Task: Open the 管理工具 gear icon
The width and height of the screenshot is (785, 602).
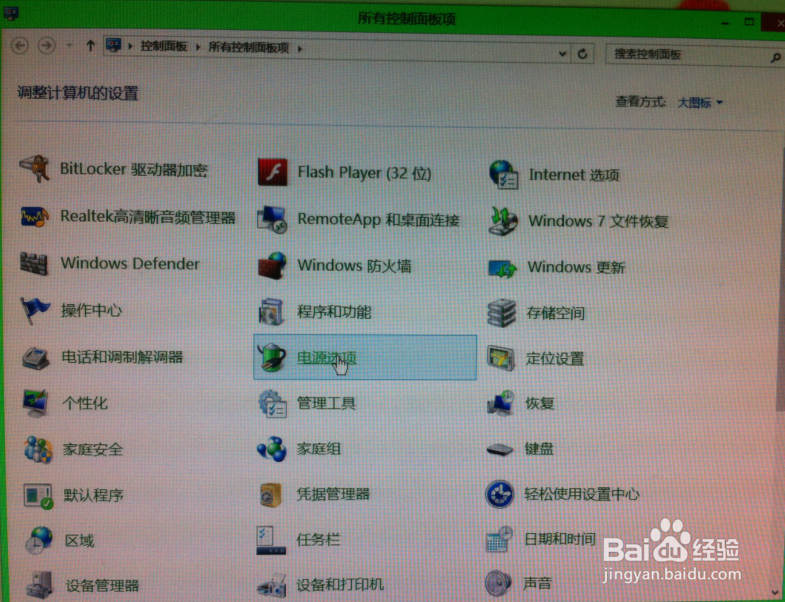Action: (x=272, y=404)
